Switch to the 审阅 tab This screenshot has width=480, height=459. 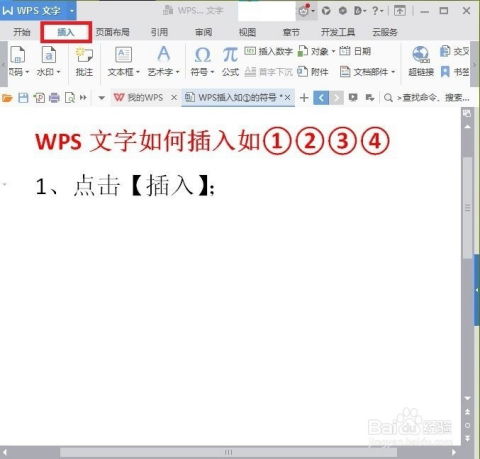203,32
